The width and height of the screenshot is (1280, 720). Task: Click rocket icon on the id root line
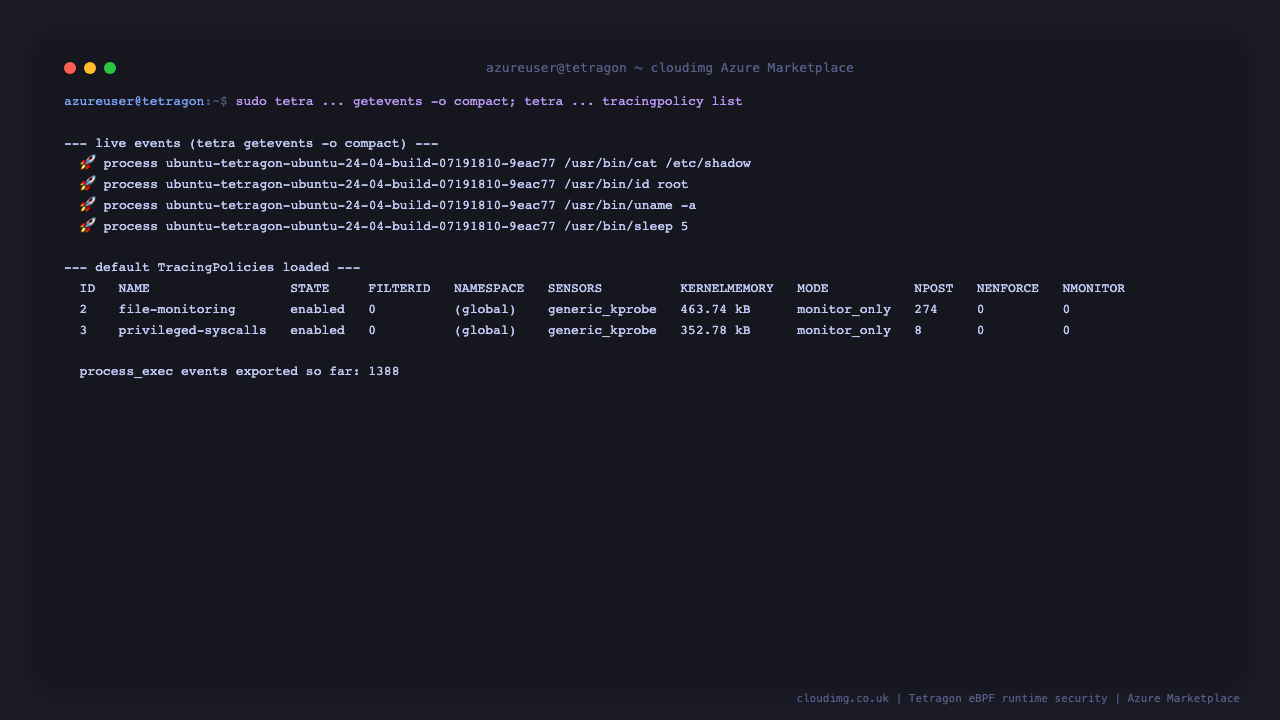(x=88, y=184)
